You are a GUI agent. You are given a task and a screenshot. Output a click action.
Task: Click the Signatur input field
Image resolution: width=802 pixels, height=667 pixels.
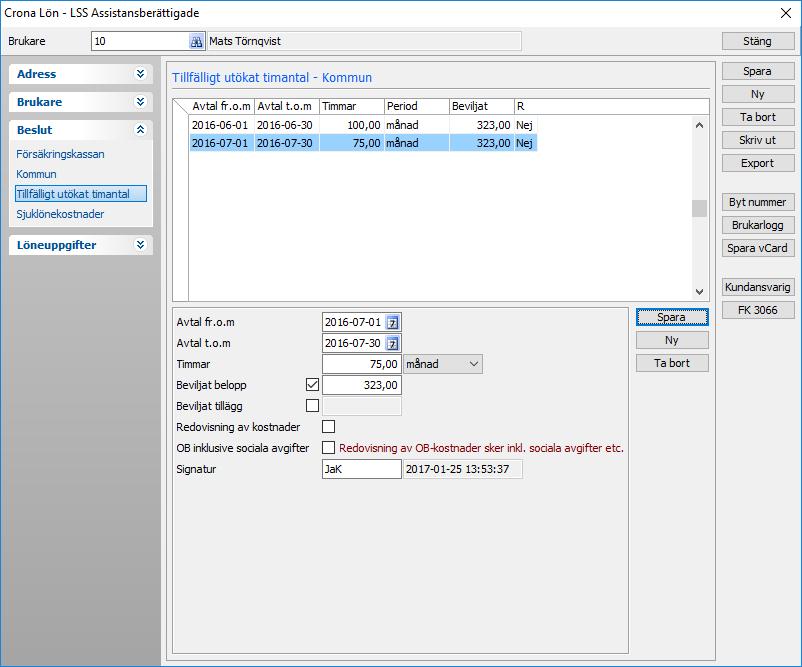(x=362, y=469)
